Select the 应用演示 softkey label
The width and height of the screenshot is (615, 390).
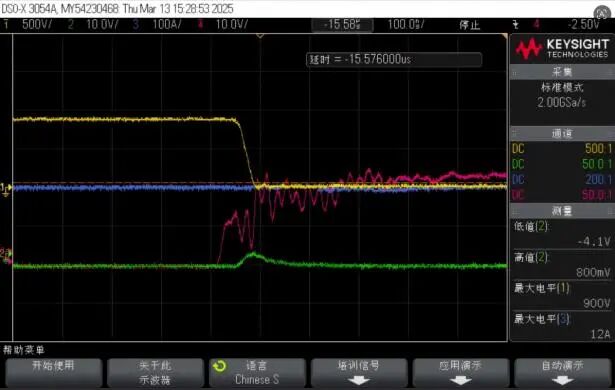(x=460, y=366)
